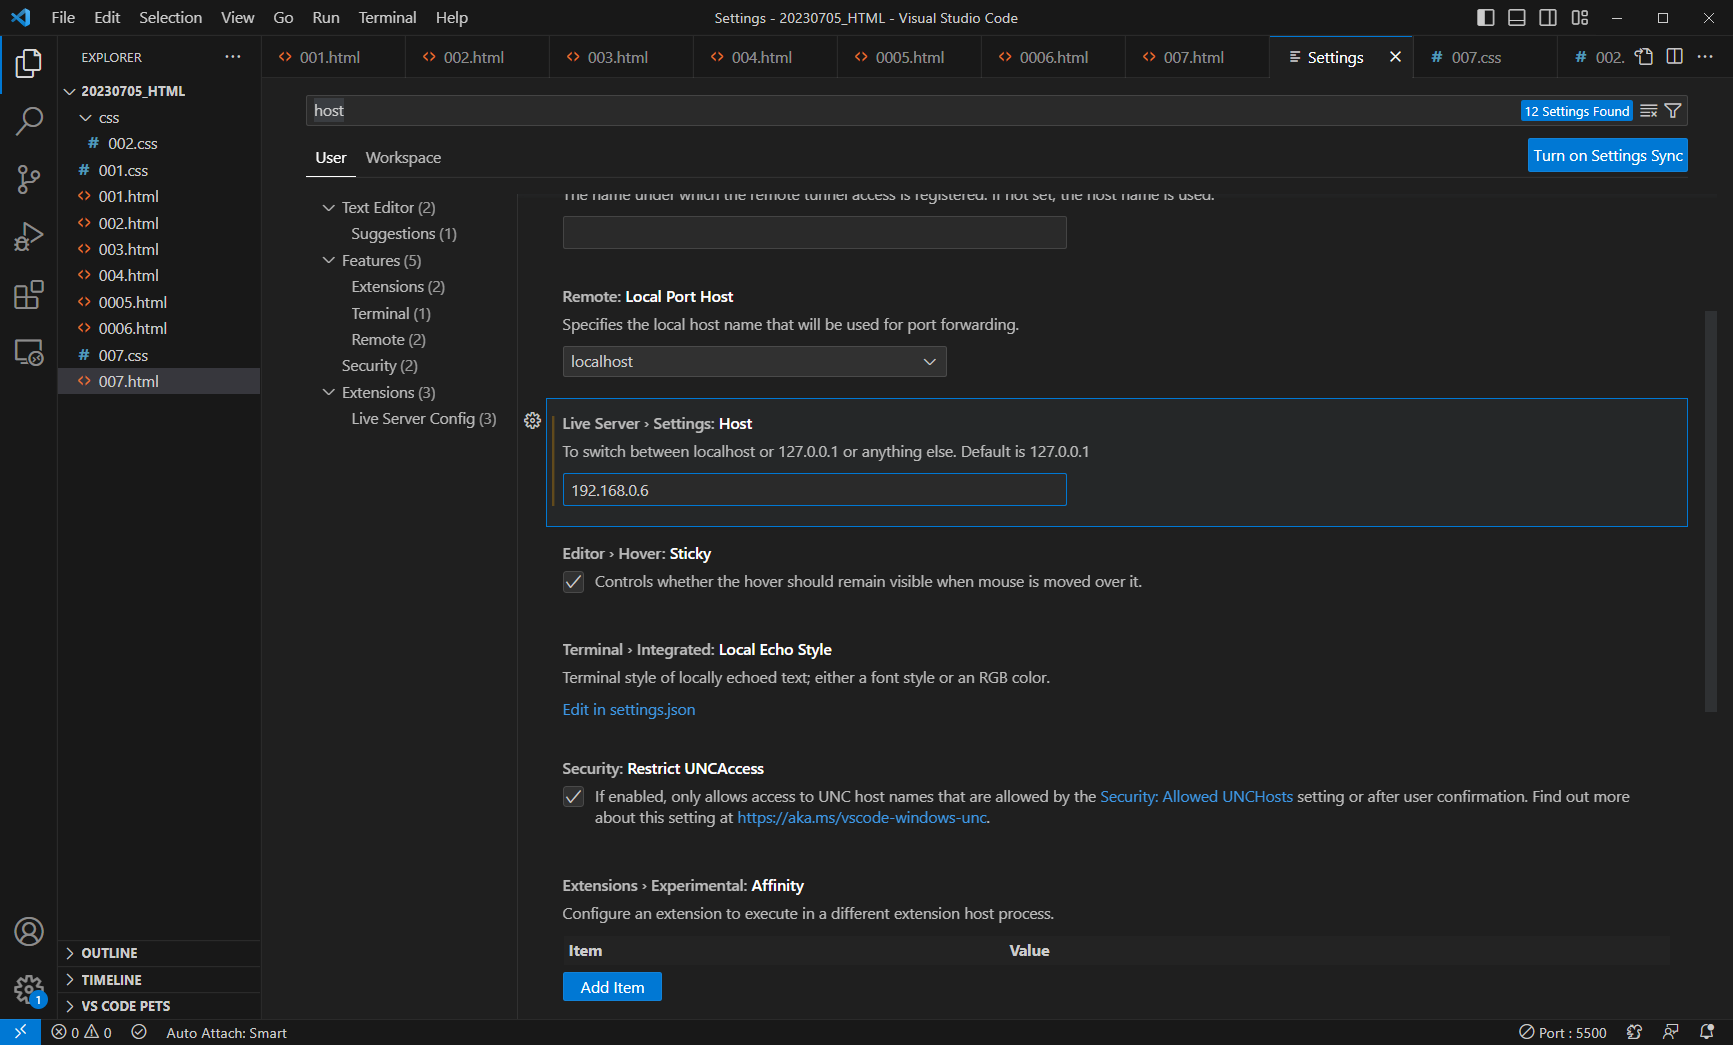Toggle Restrict UNCAccess checkbox
1733x1045 pixels.
coord(573,797)
